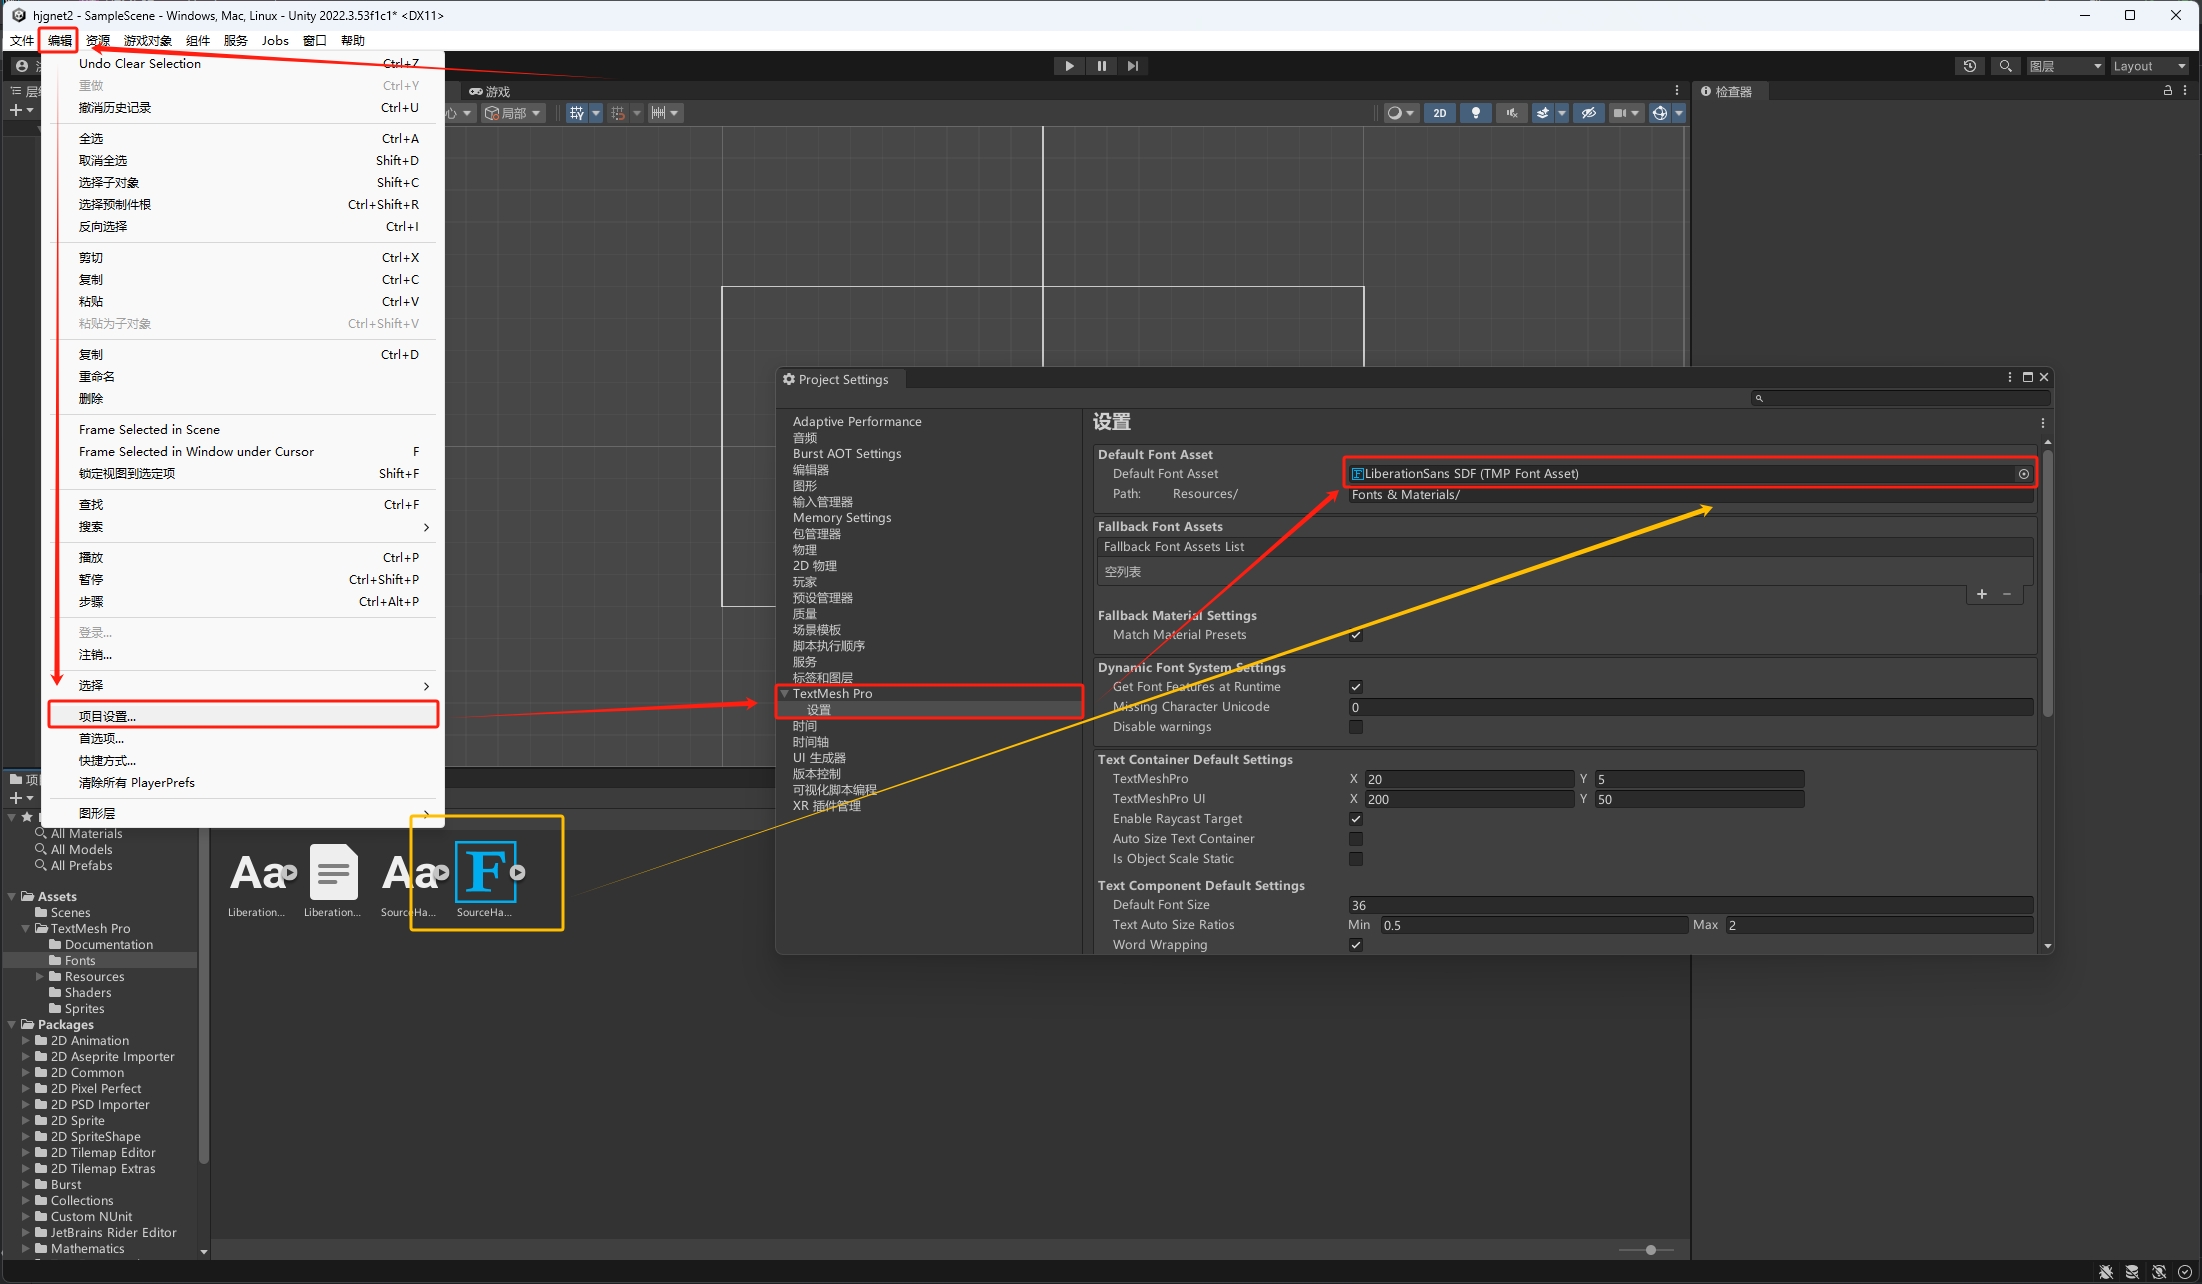
Task: Toggle Word Wrapping checkbox
Action: point(1356,945)
